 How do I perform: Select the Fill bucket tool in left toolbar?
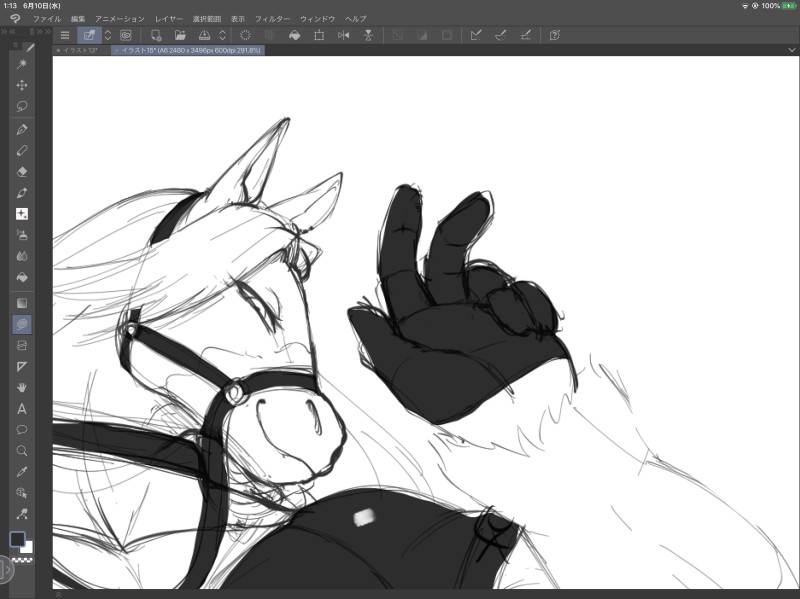[x=22, y=278]
